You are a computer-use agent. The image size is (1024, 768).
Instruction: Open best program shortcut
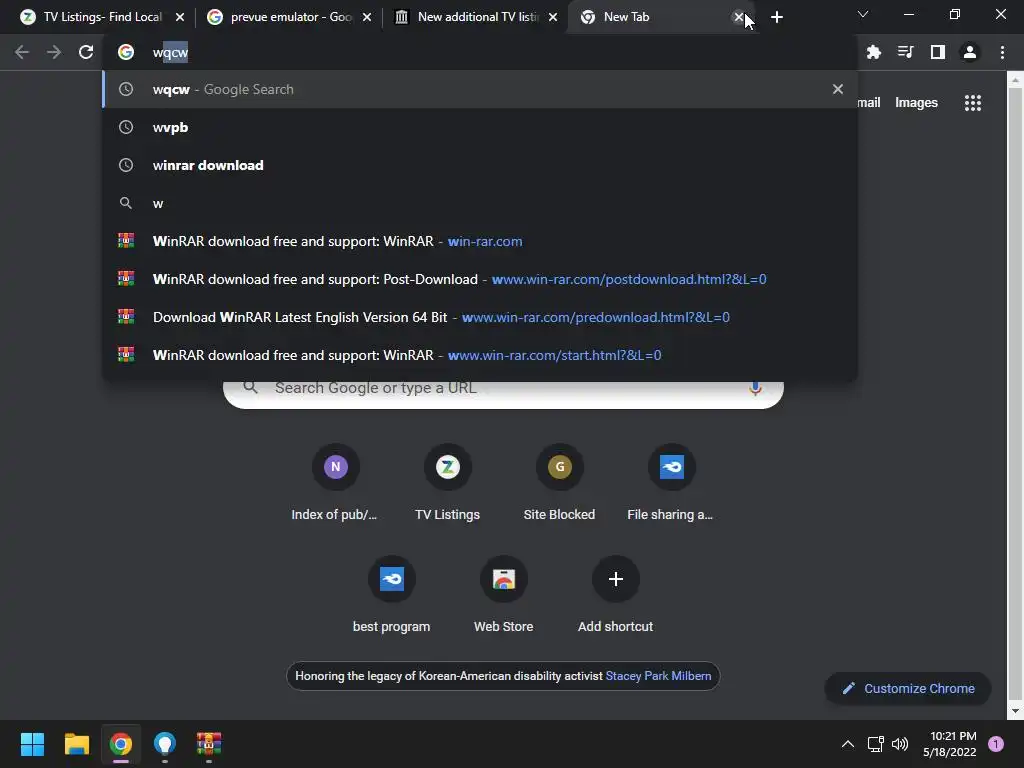click(391, 595)
